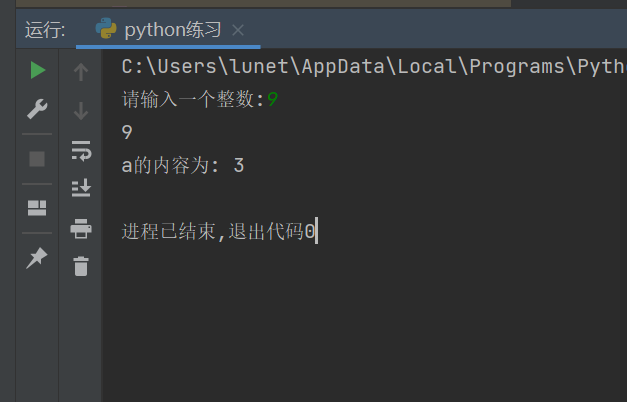
Task: Click the line a的内容为: 3
Action: click(x=183, y=165)
